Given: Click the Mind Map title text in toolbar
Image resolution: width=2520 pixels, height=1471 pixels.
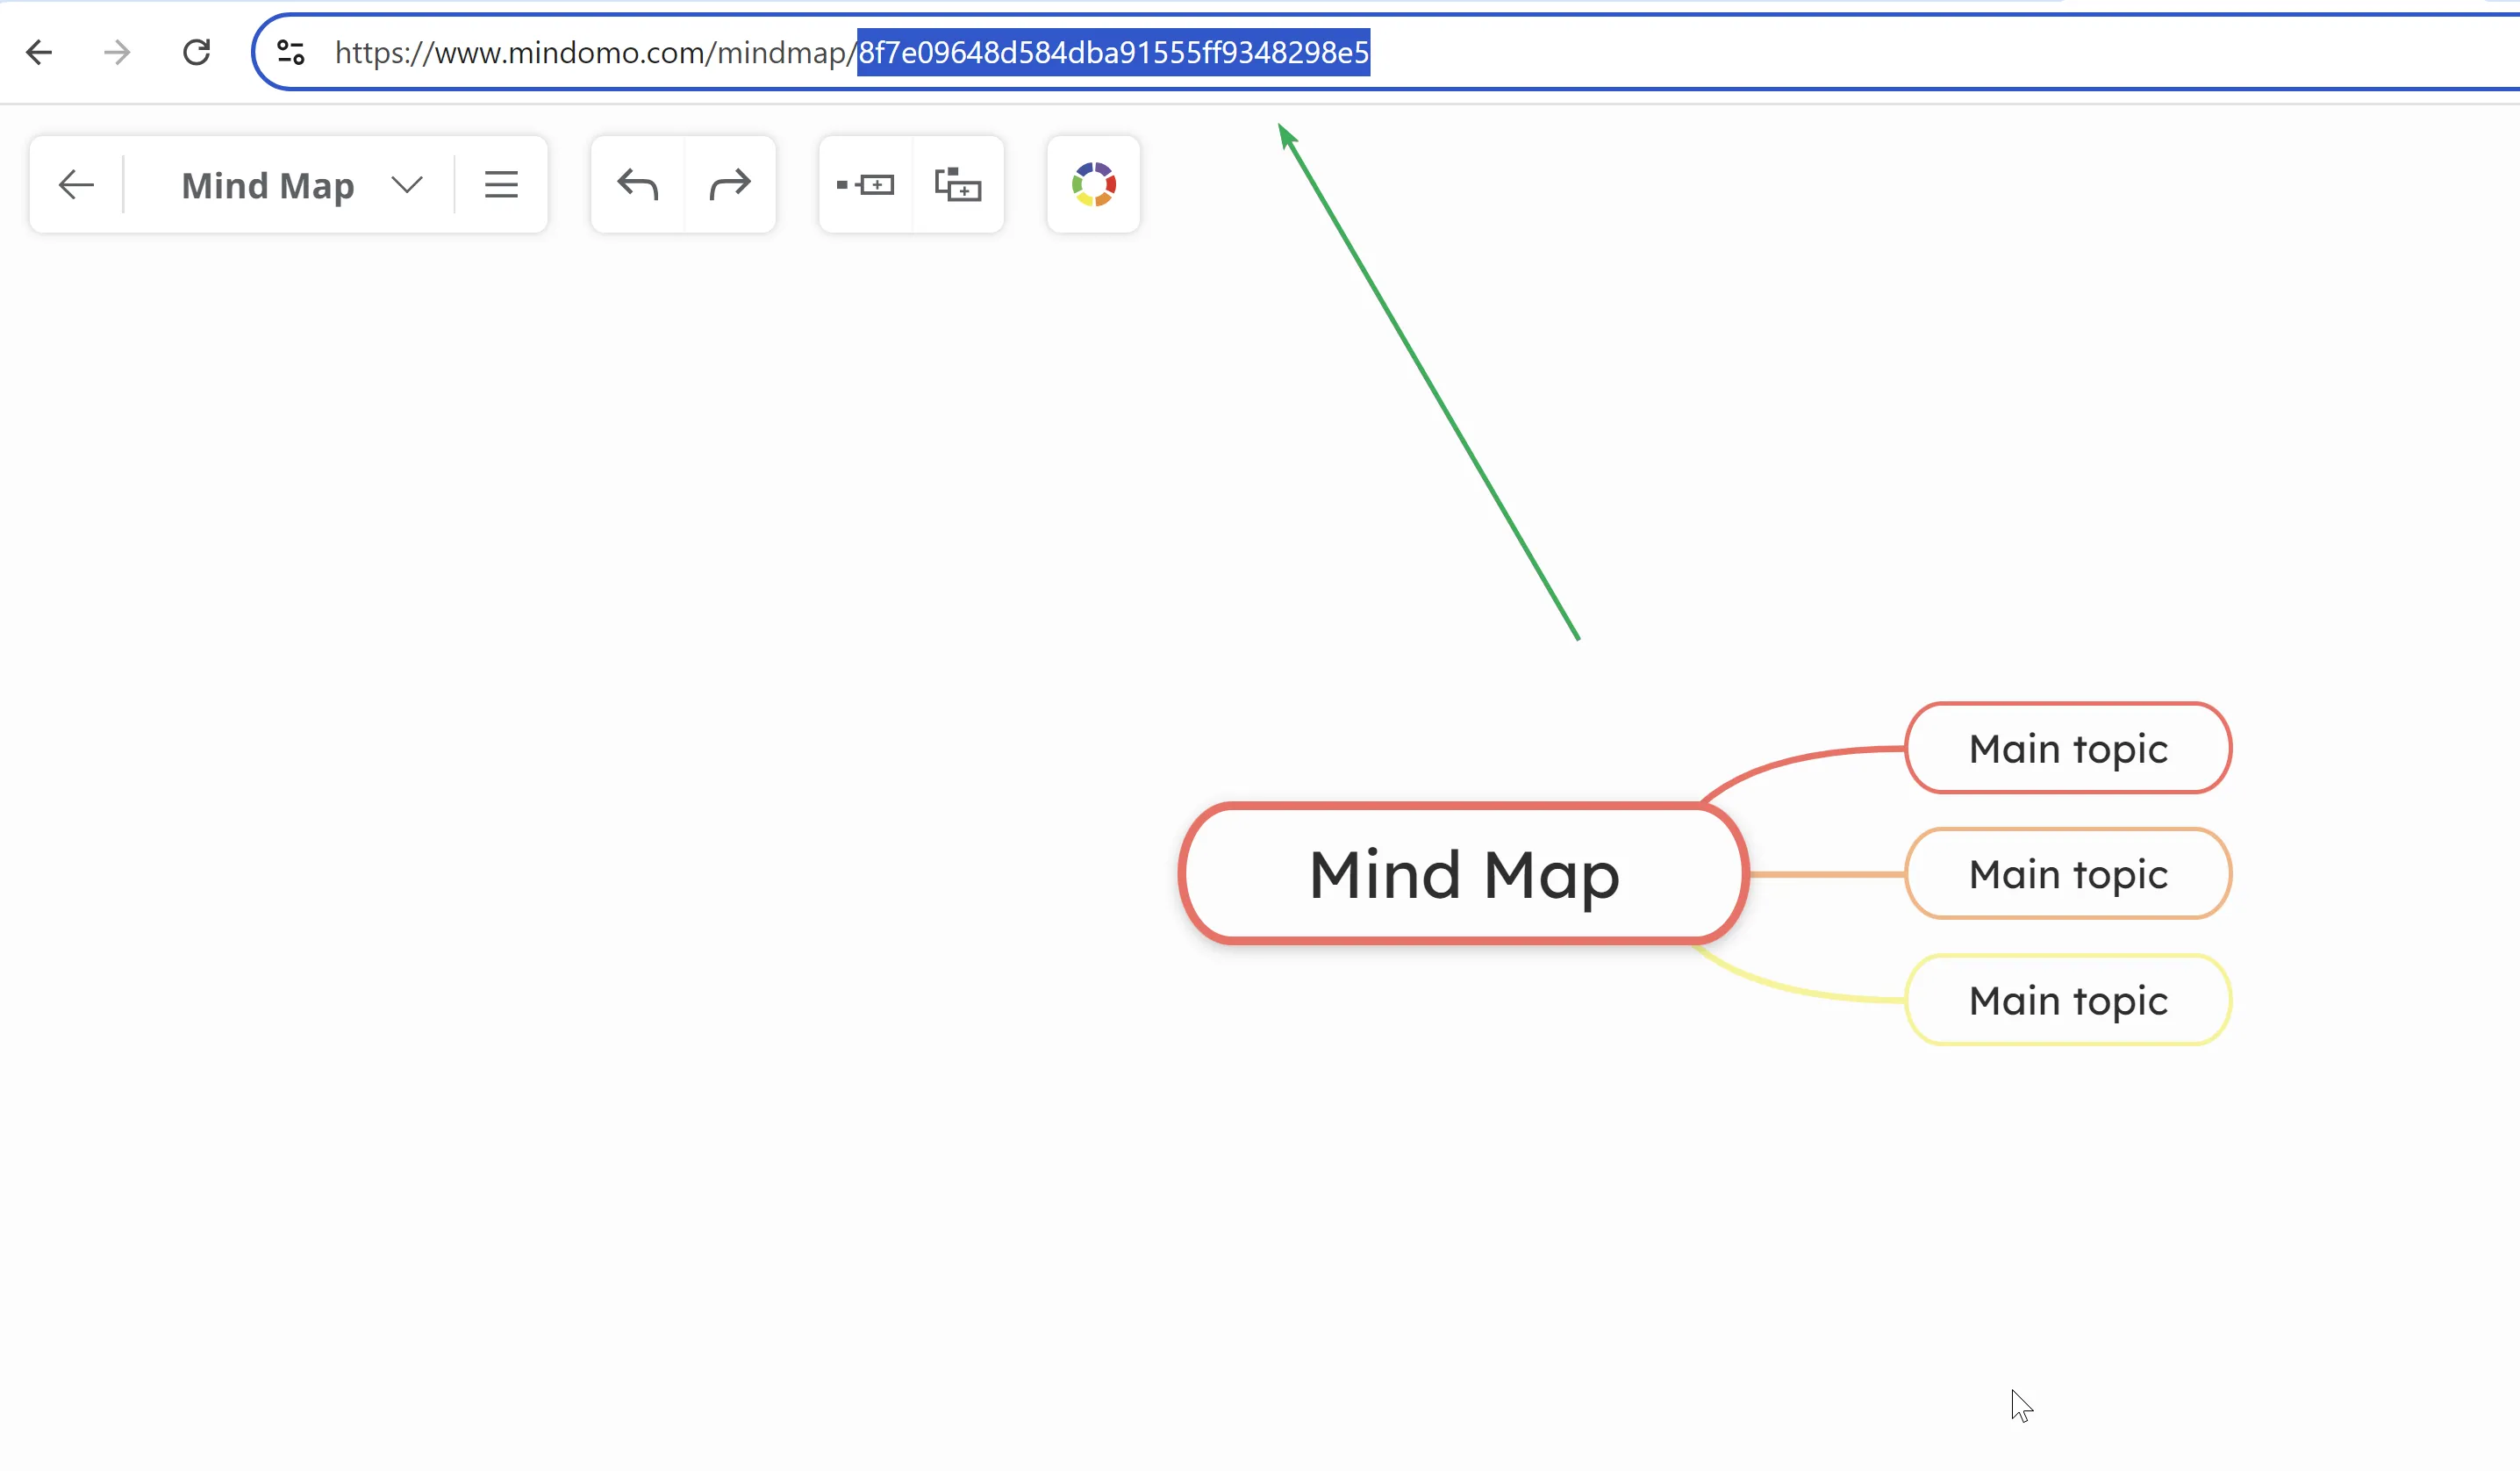Looking at the screenshot, I should 268,186.
